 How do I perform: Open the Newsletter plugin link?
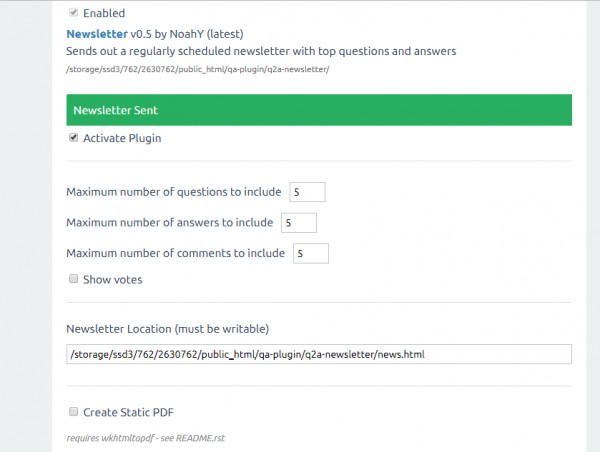click(x=98, y=33)
